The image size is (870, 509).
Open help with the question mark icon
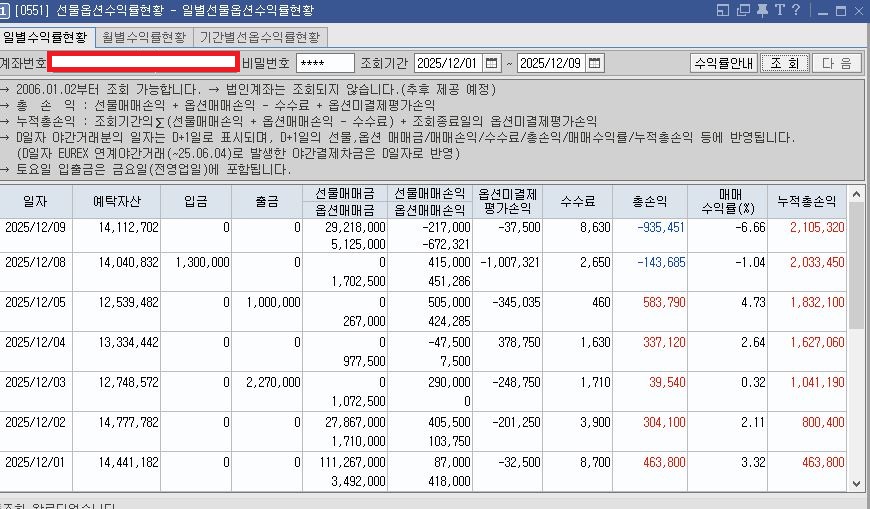click(796, 10)
